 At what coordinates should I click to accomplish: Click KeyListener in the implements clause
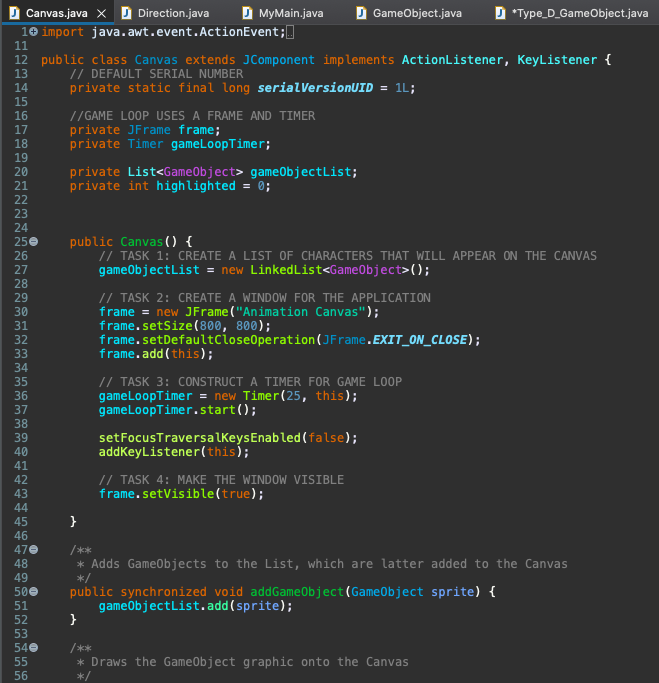[x=557, y=60]
